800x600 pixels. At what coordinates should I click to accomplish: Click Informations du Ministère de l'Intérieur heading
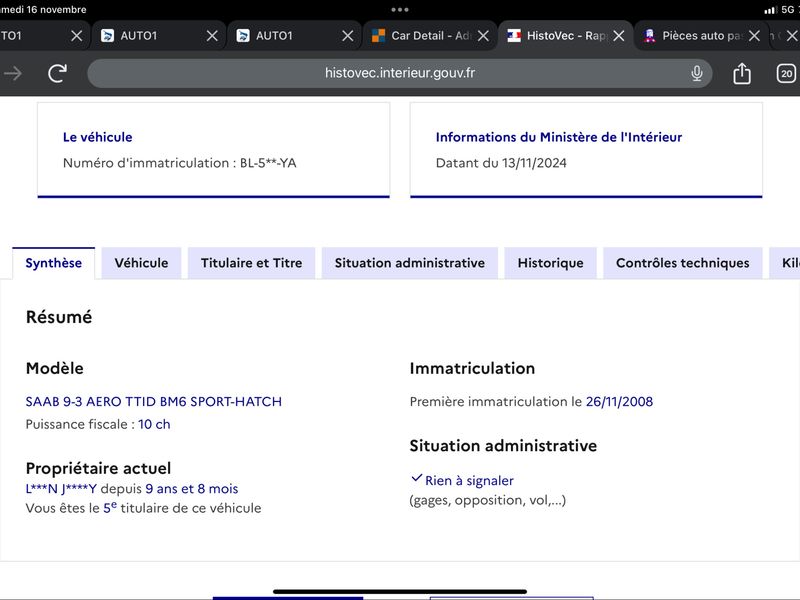click(559, 137)
